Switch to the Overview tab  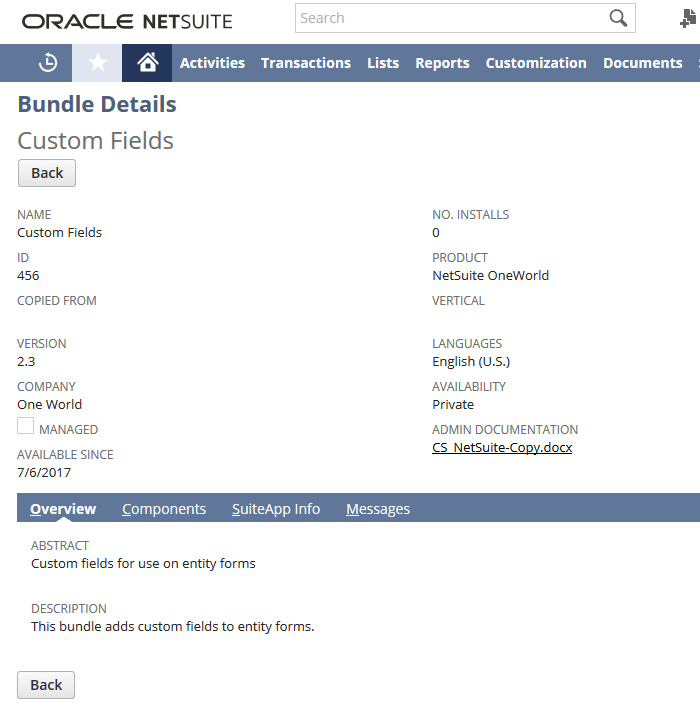63,509
